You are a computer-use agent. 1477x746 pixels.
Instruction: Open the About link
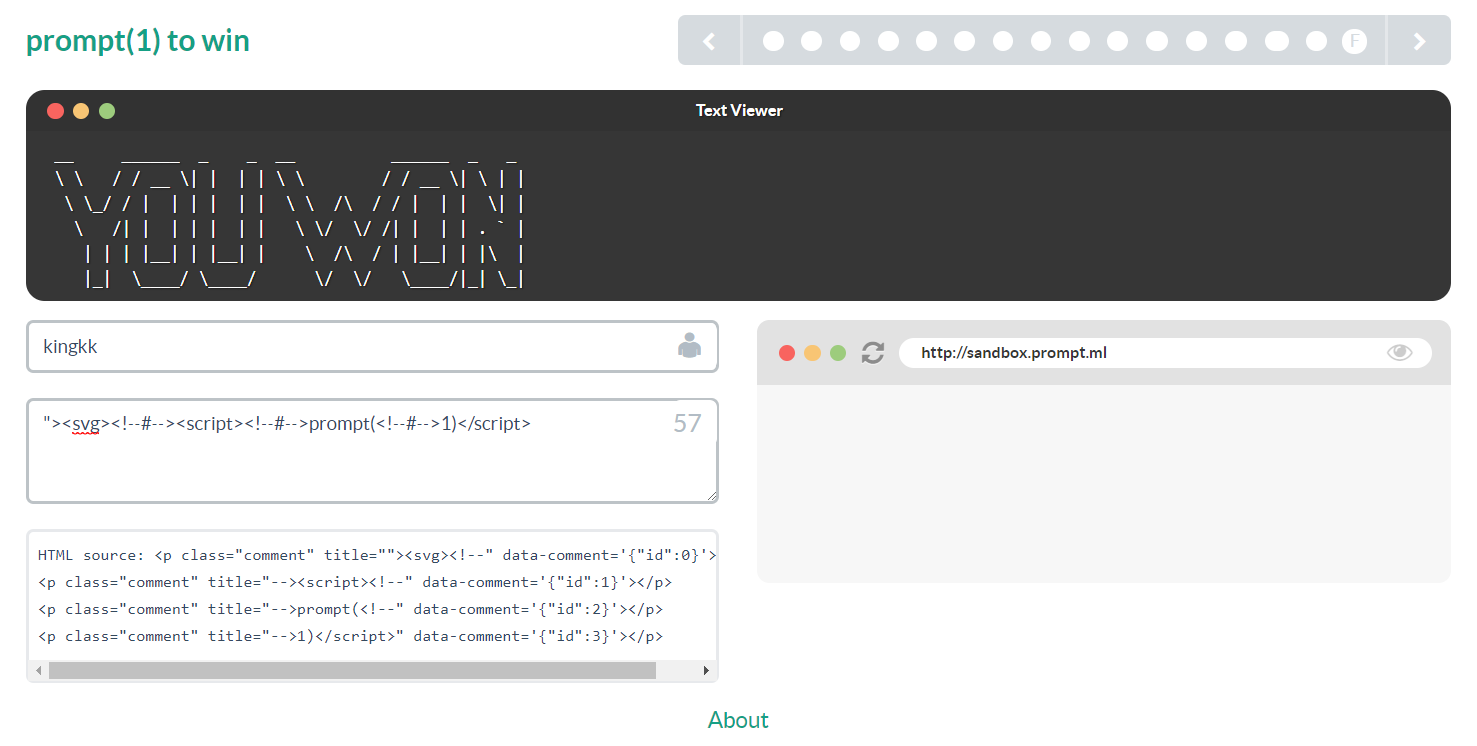[738, 720]
